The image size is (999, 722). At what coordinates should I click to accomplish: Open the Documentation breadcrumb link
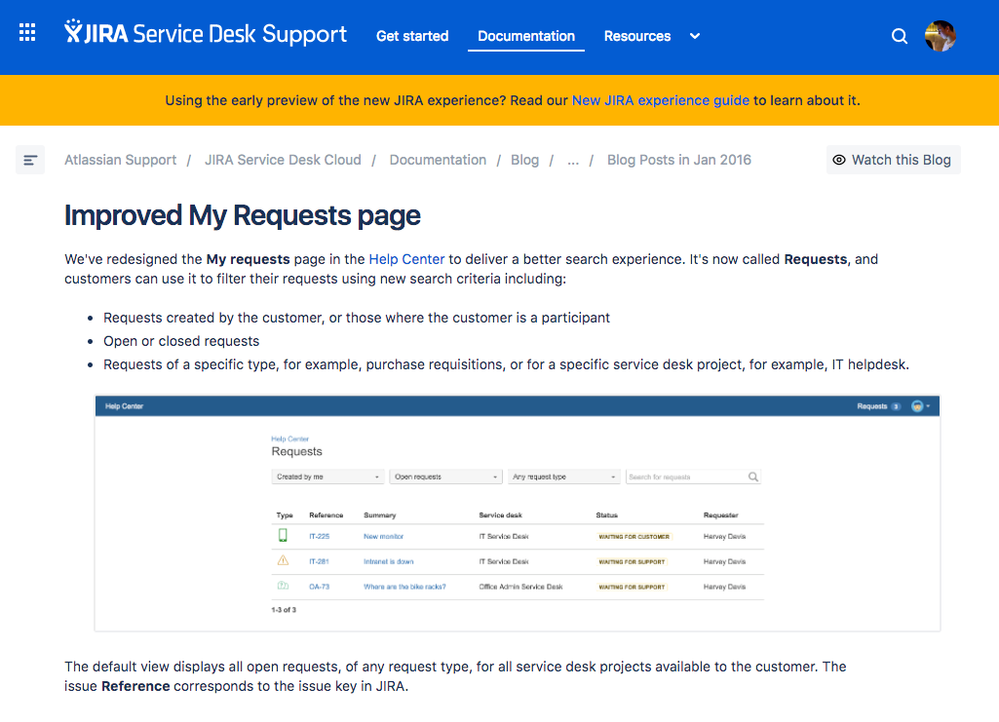coord(438,160)
